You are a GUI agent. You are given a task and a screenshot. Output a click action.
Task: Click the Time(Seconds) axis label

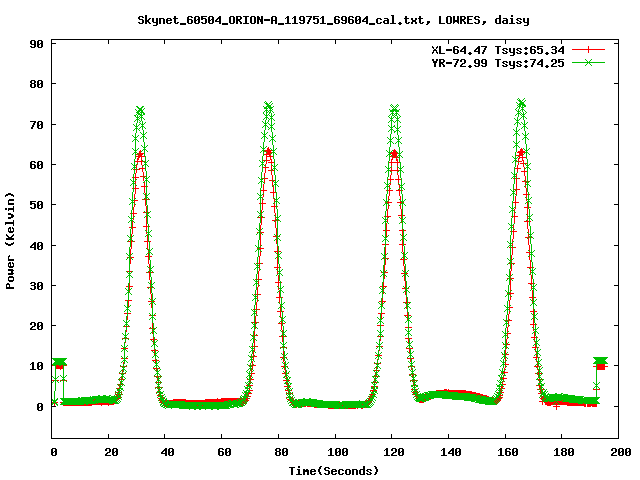tap(334, 471)
